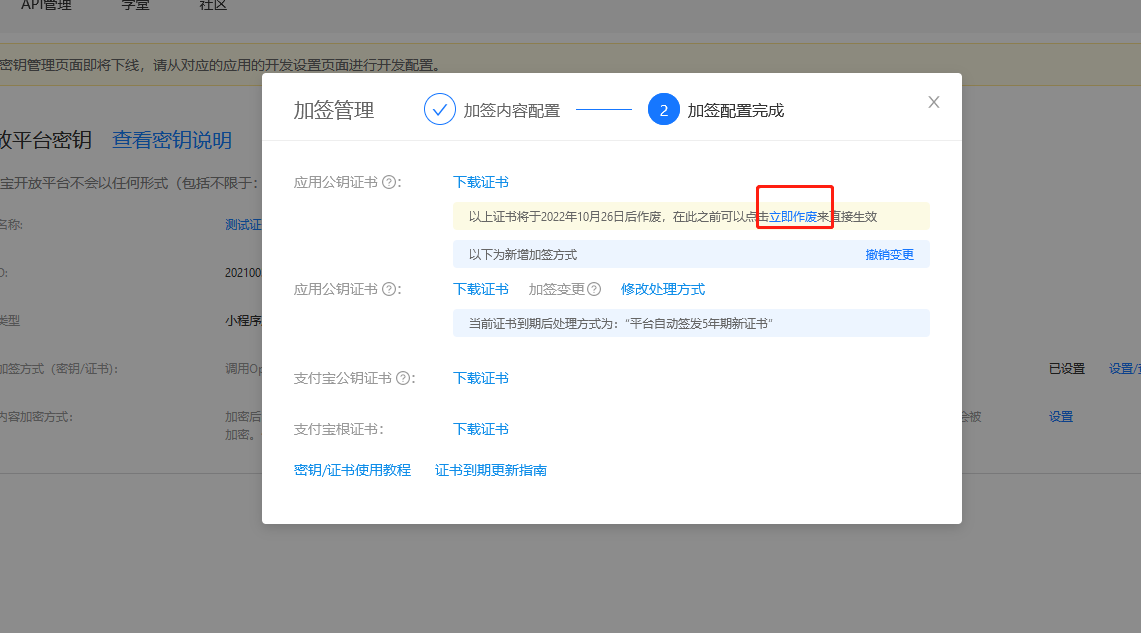View key details via 查看密钥说明
The width and height of the screenshot is (1141, 633).
coord(170,140)
